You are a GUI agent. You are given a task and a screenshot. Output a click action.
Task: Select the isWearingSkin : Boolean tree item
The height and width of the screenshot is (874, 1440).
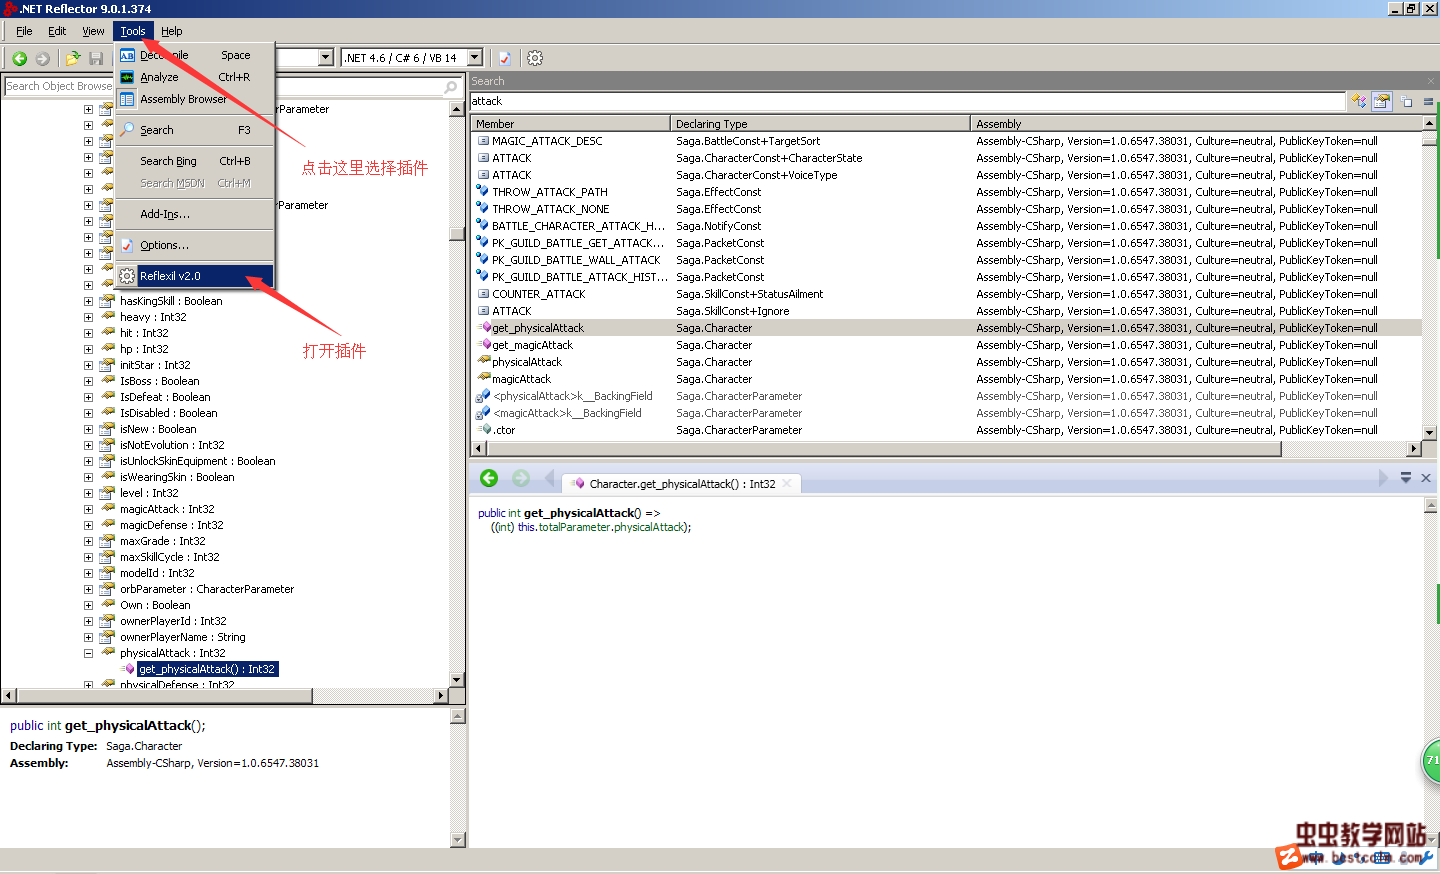[x=177, y=477]
